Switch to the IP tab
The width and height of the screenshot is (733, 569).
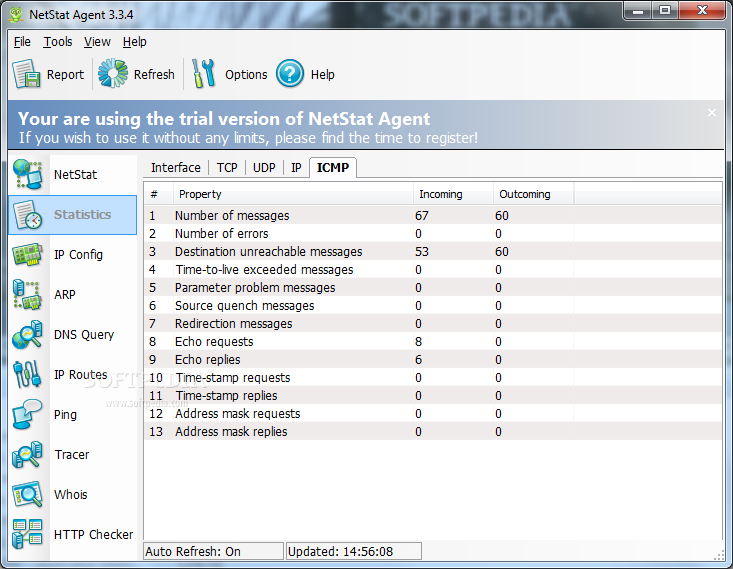[x=296, y=167]
